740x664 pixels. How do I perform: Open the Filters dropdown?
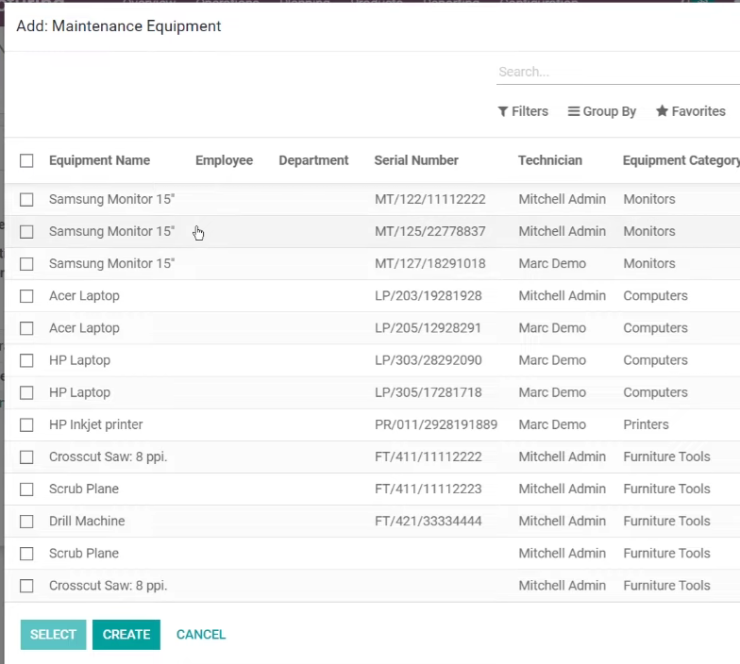pos(523,111)
